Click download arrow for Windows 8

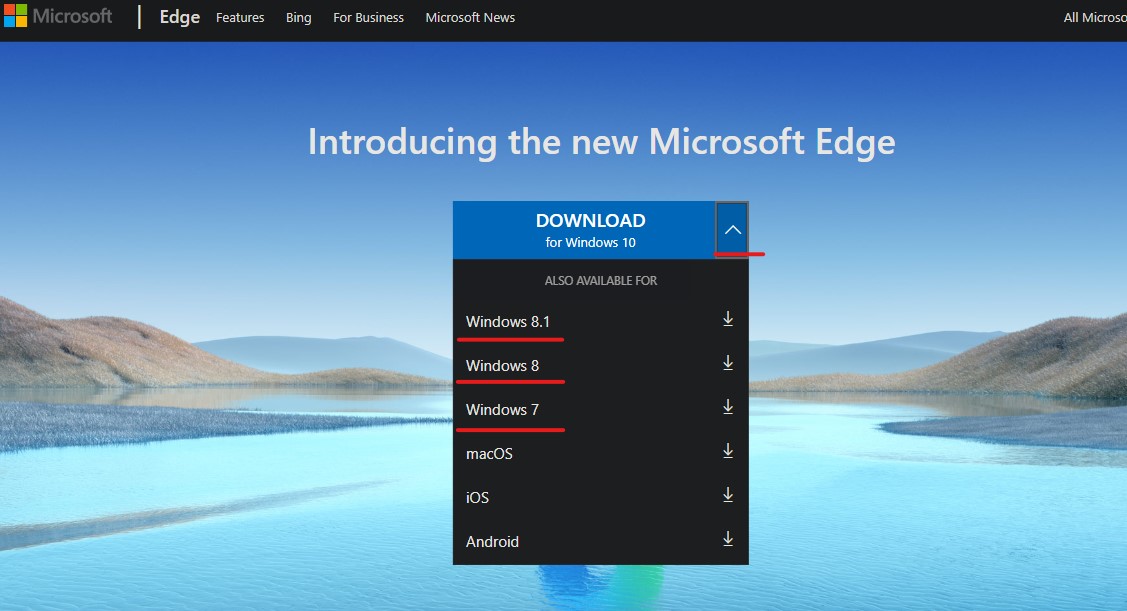pyautogui.click(x=728, y=363)
